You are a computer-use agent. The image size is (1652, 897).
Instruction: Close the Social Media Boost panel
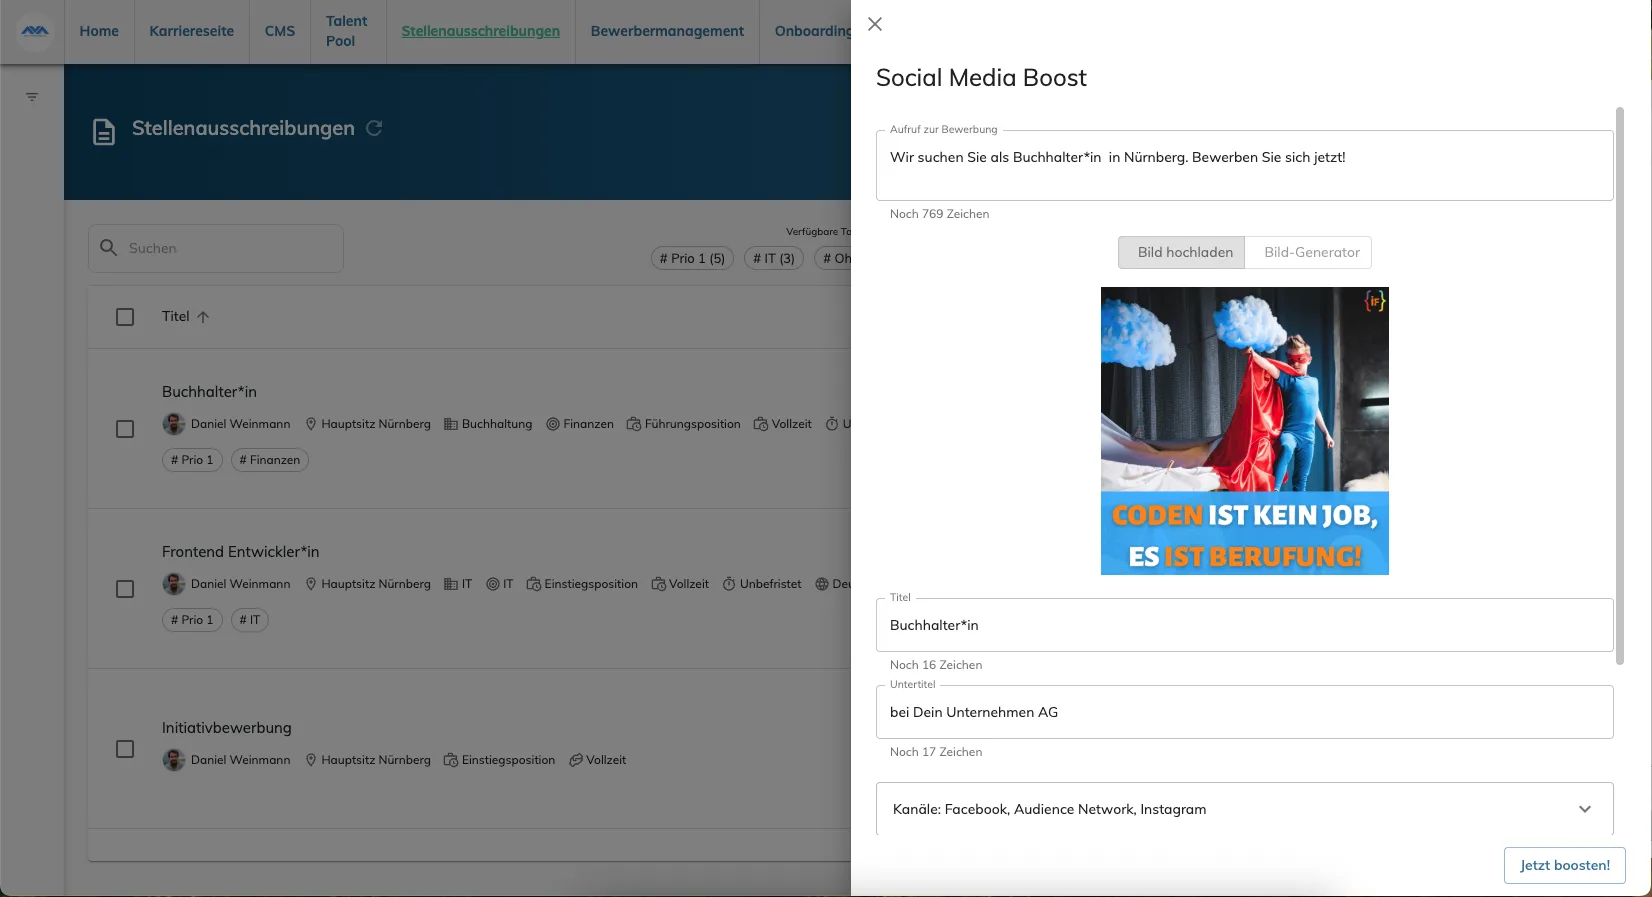coord(875,24)
